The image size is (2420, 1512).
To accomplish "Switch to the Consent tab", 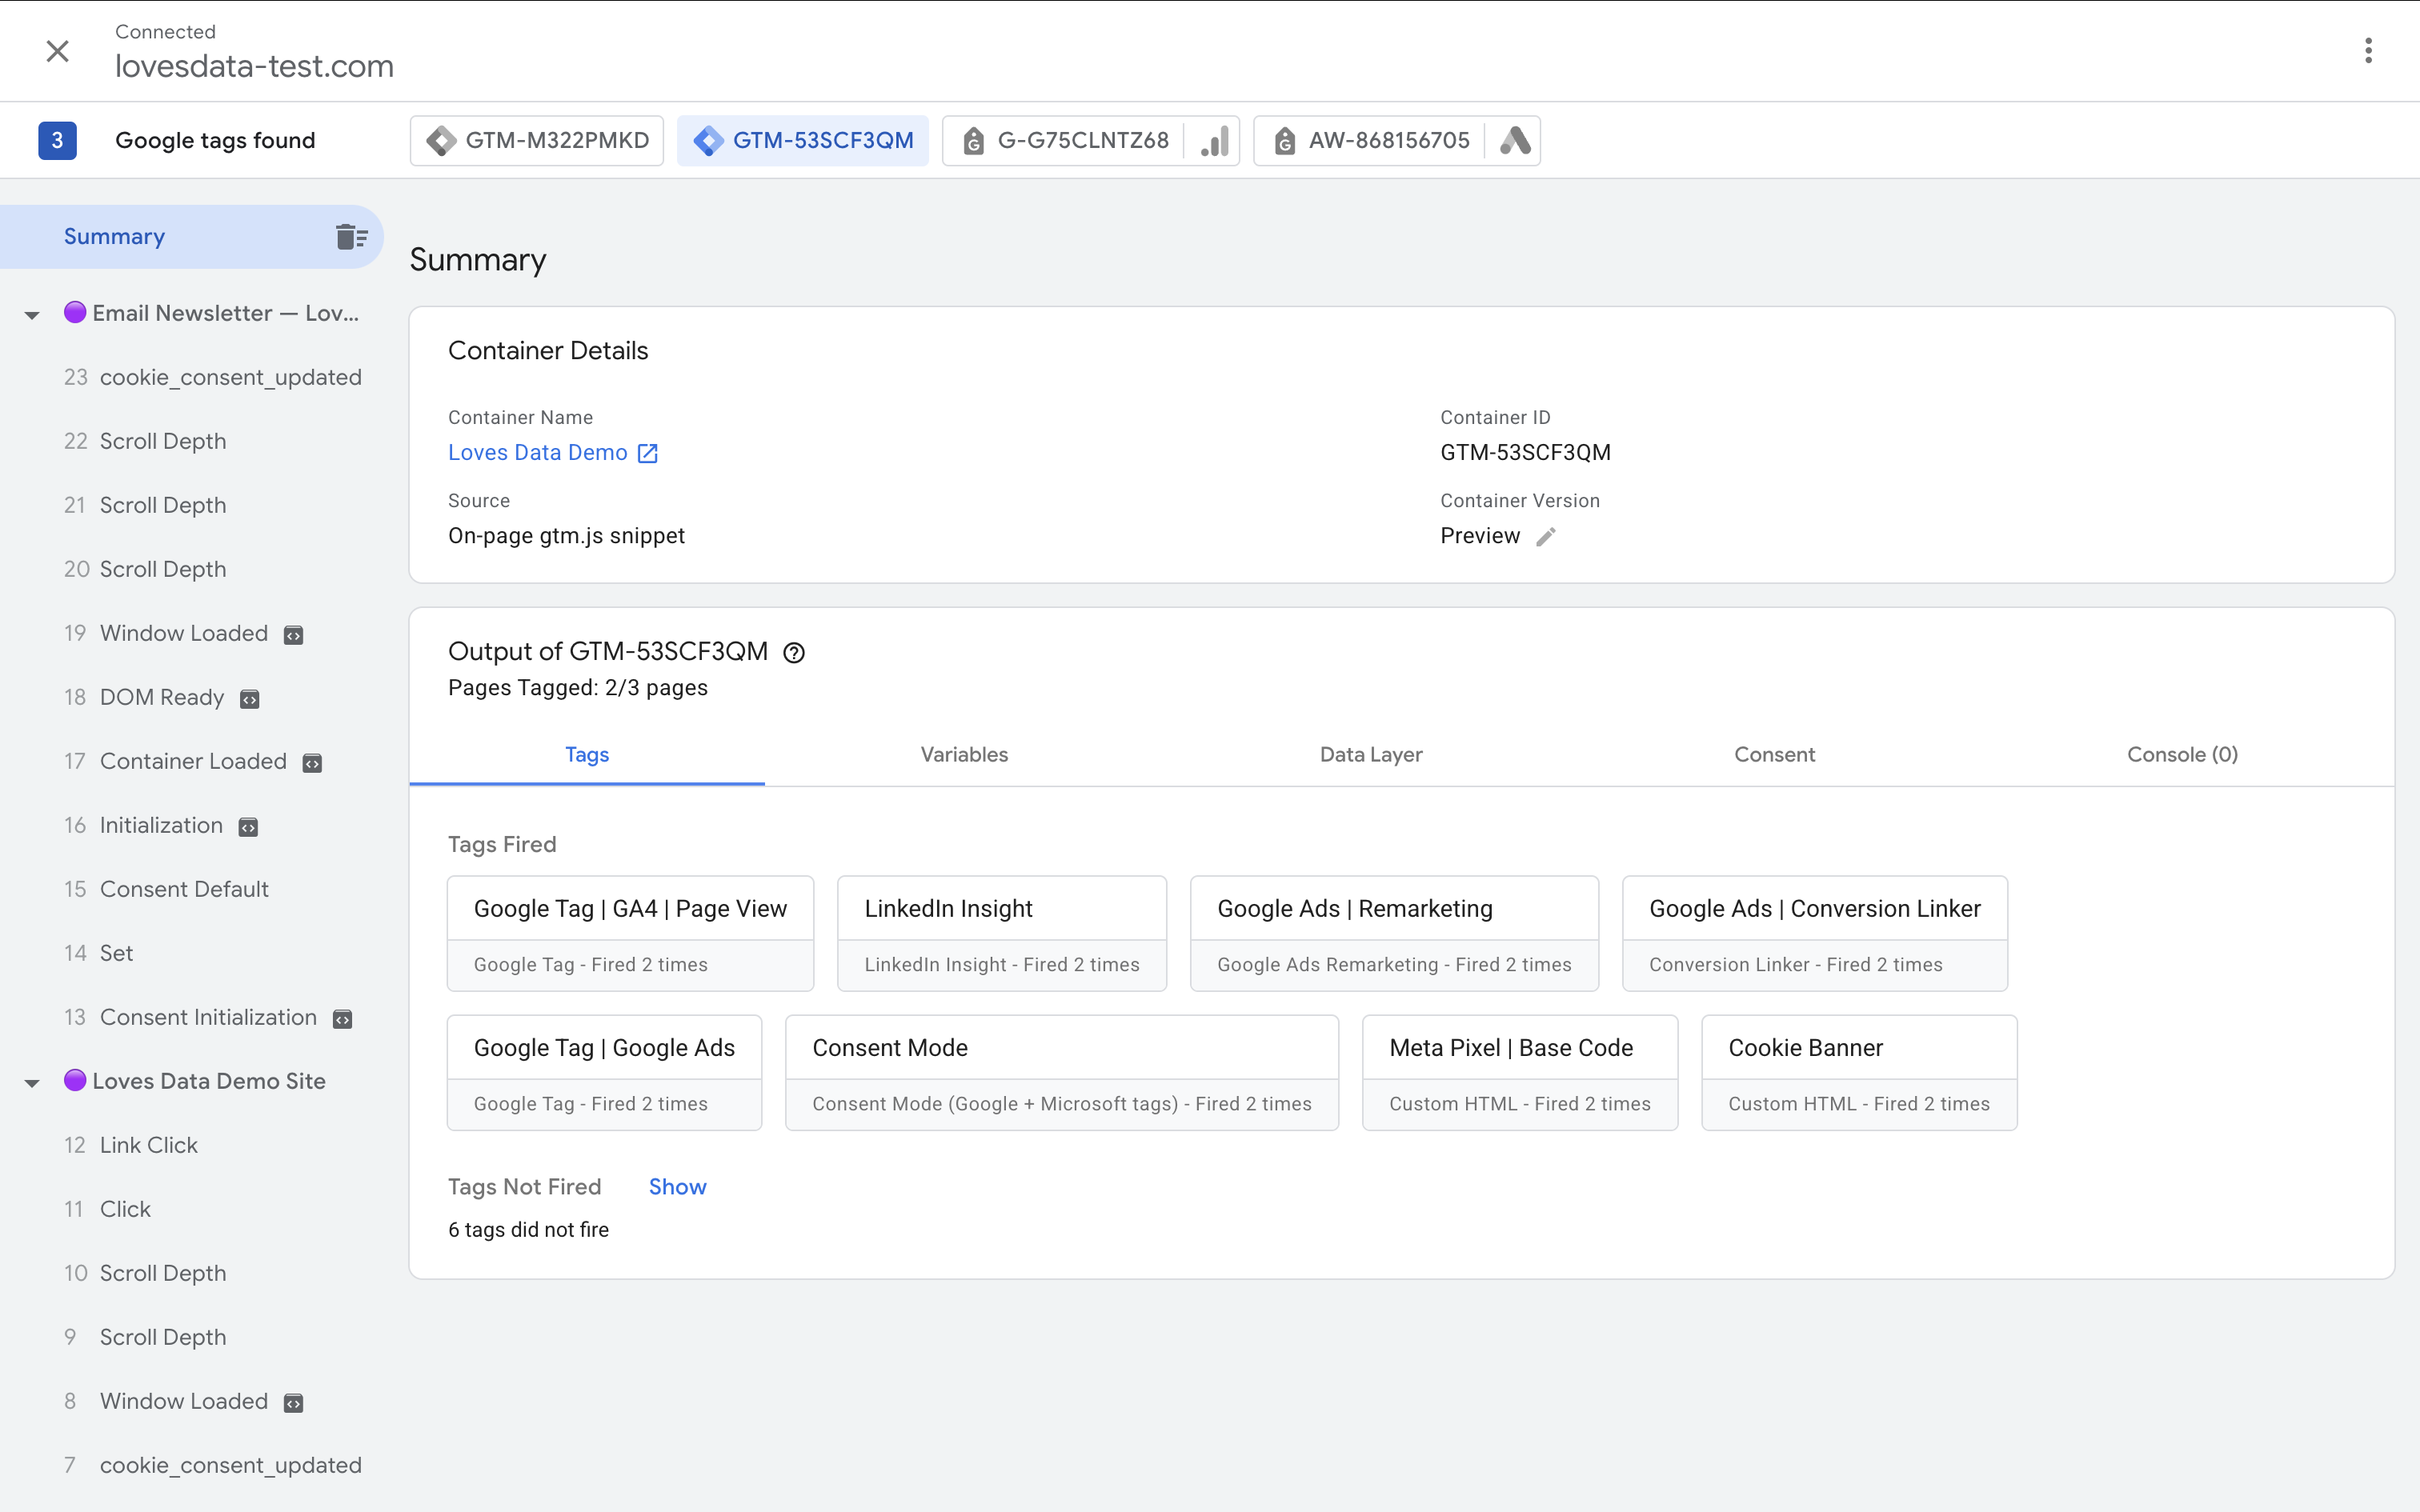I will pos(1774,755).
